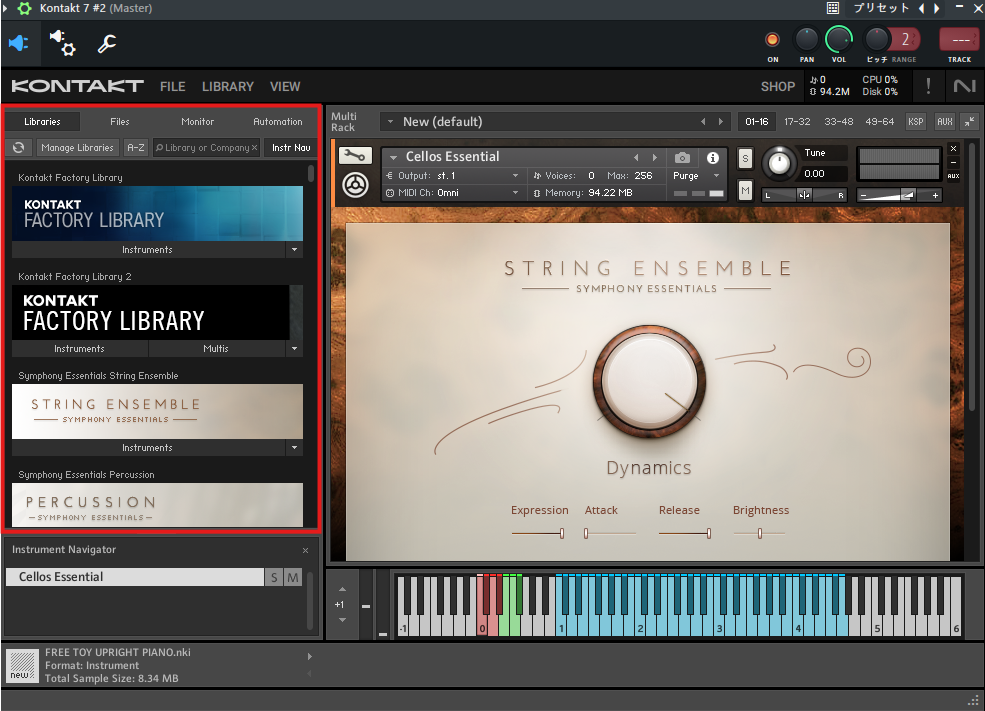
Task: Solo Cellos Essential in Instrument Navigator
Action: pos(274,577)
